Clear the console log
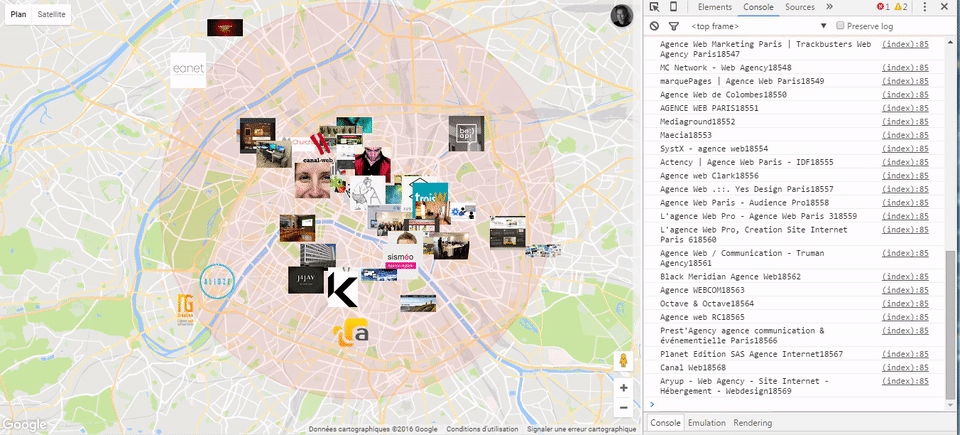960x435 pixels. pos(654,26)
